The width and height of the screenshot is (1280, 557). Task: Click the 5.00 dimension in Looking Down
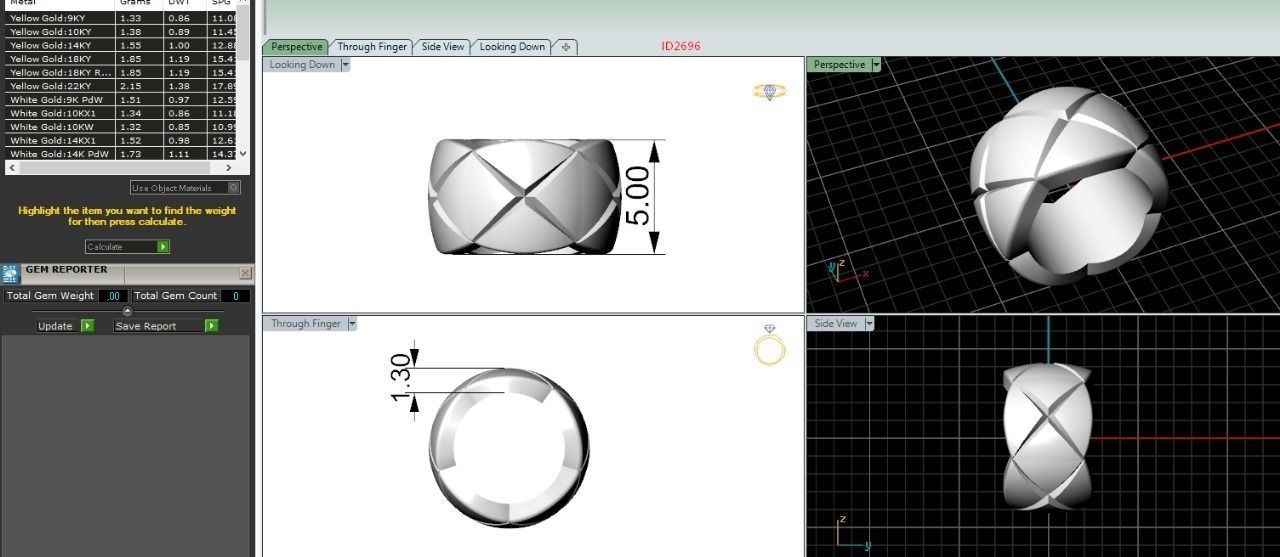tap(637, 195)
